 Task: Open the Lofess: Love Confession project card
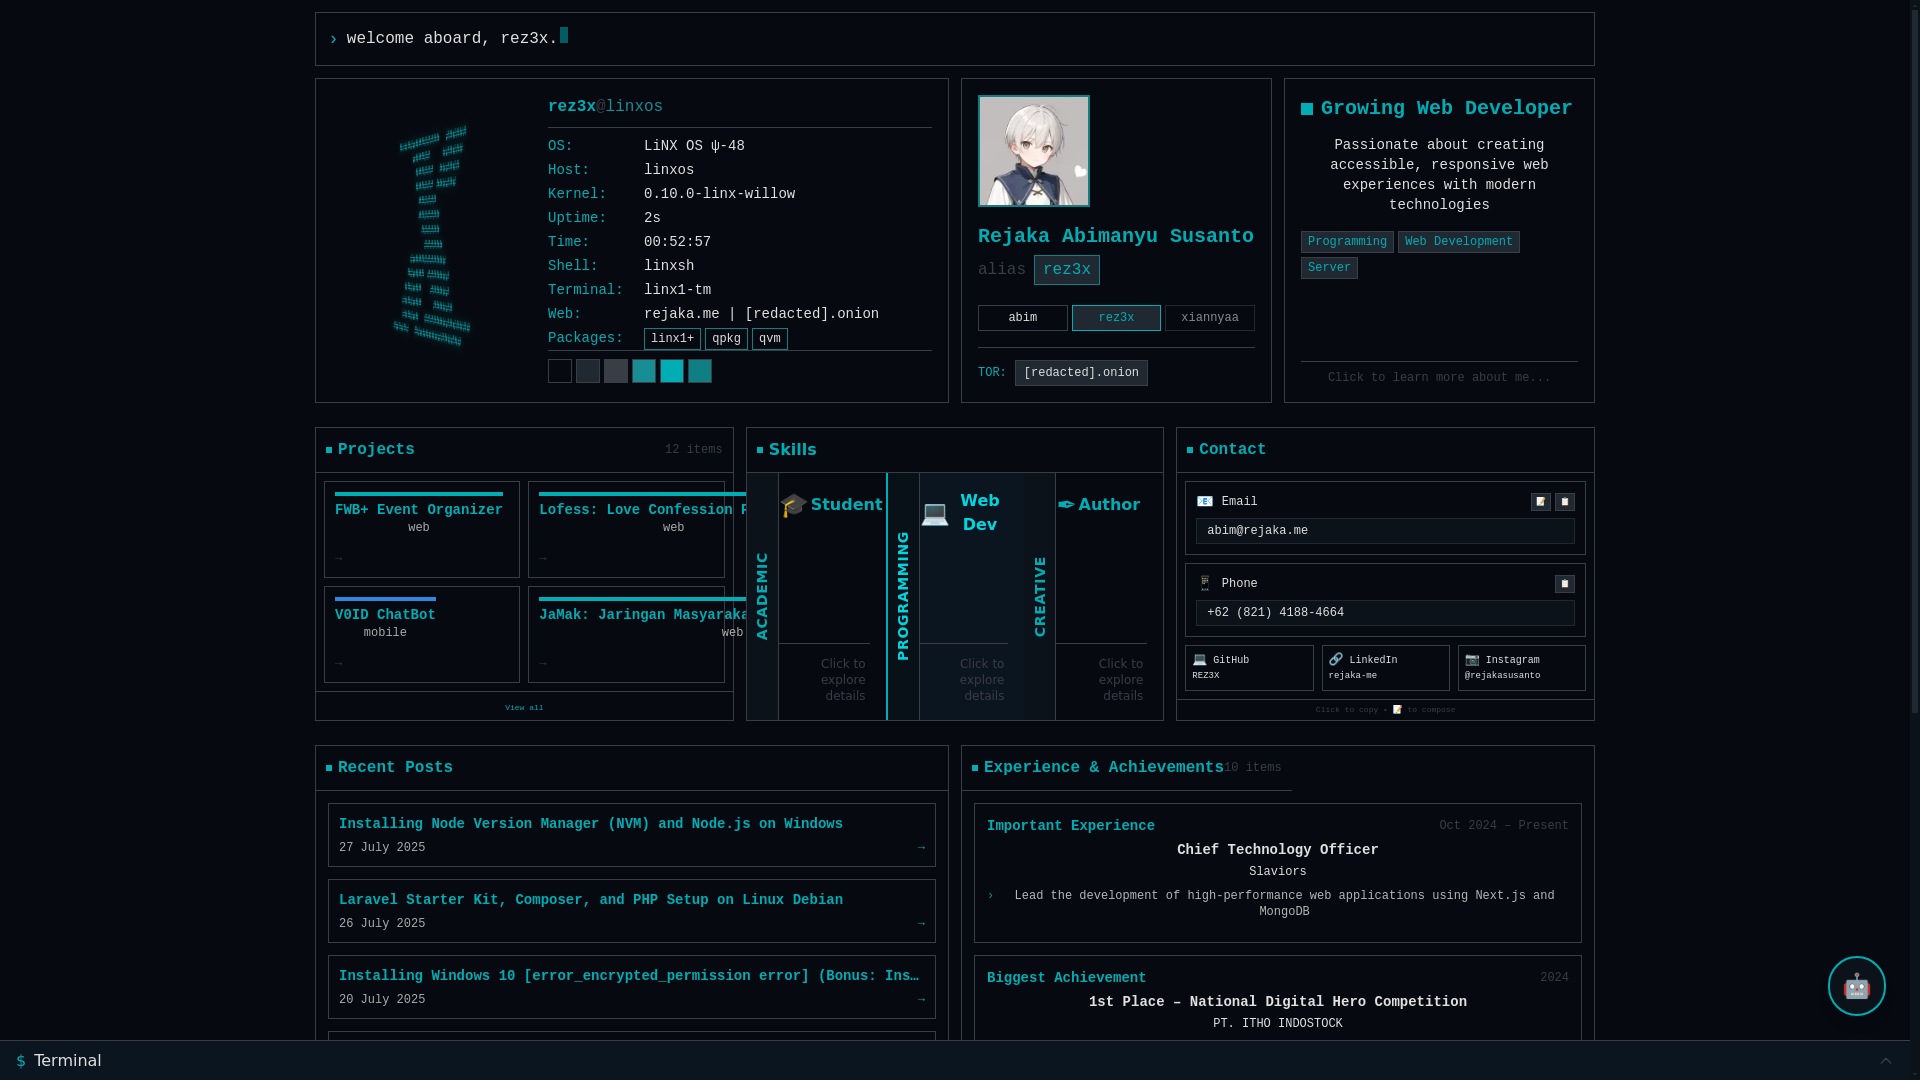[x=626, y=529]
